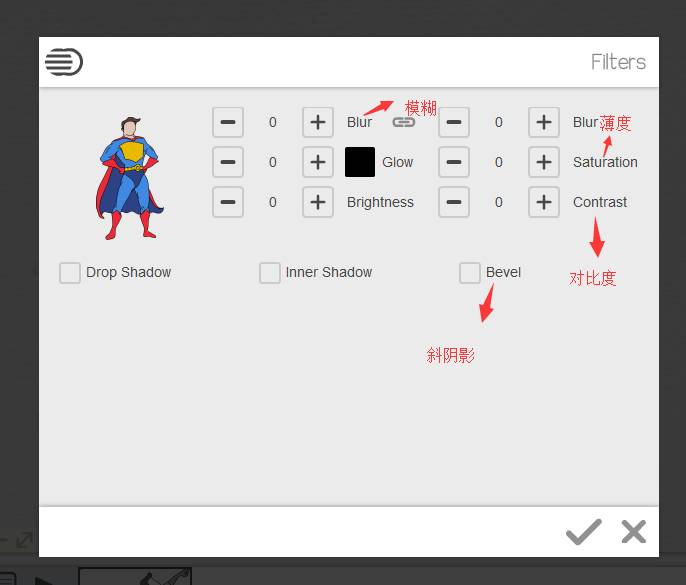
Task: Click the right Blur value field
Action: click(x=499, y=122)
